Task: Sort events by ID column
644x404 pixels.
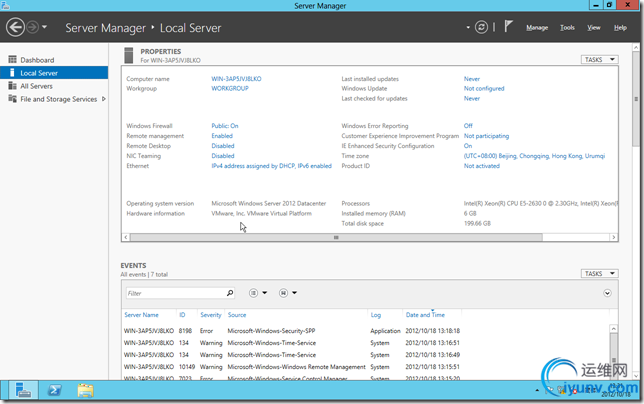Action: coord(182,315)
